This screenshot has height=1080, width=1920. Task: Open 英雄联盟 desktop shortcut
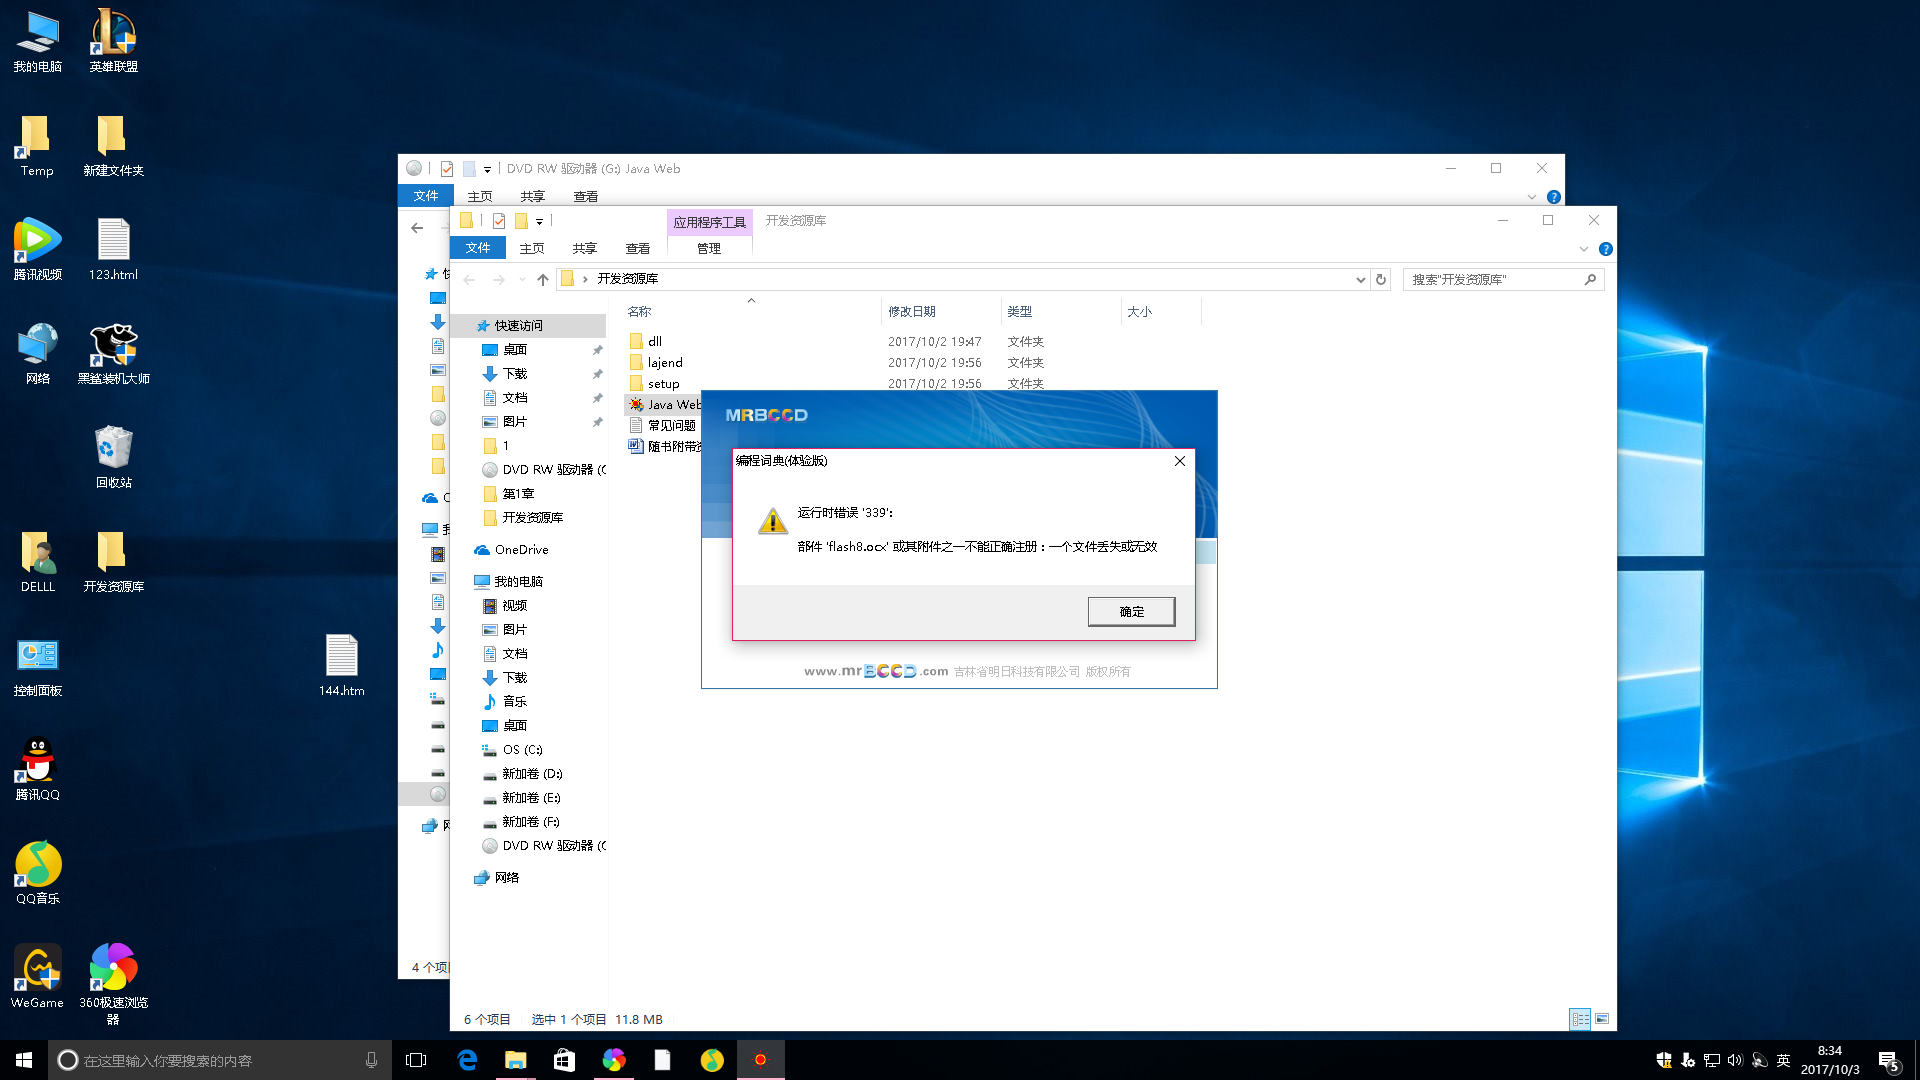(x=114, y=42)
